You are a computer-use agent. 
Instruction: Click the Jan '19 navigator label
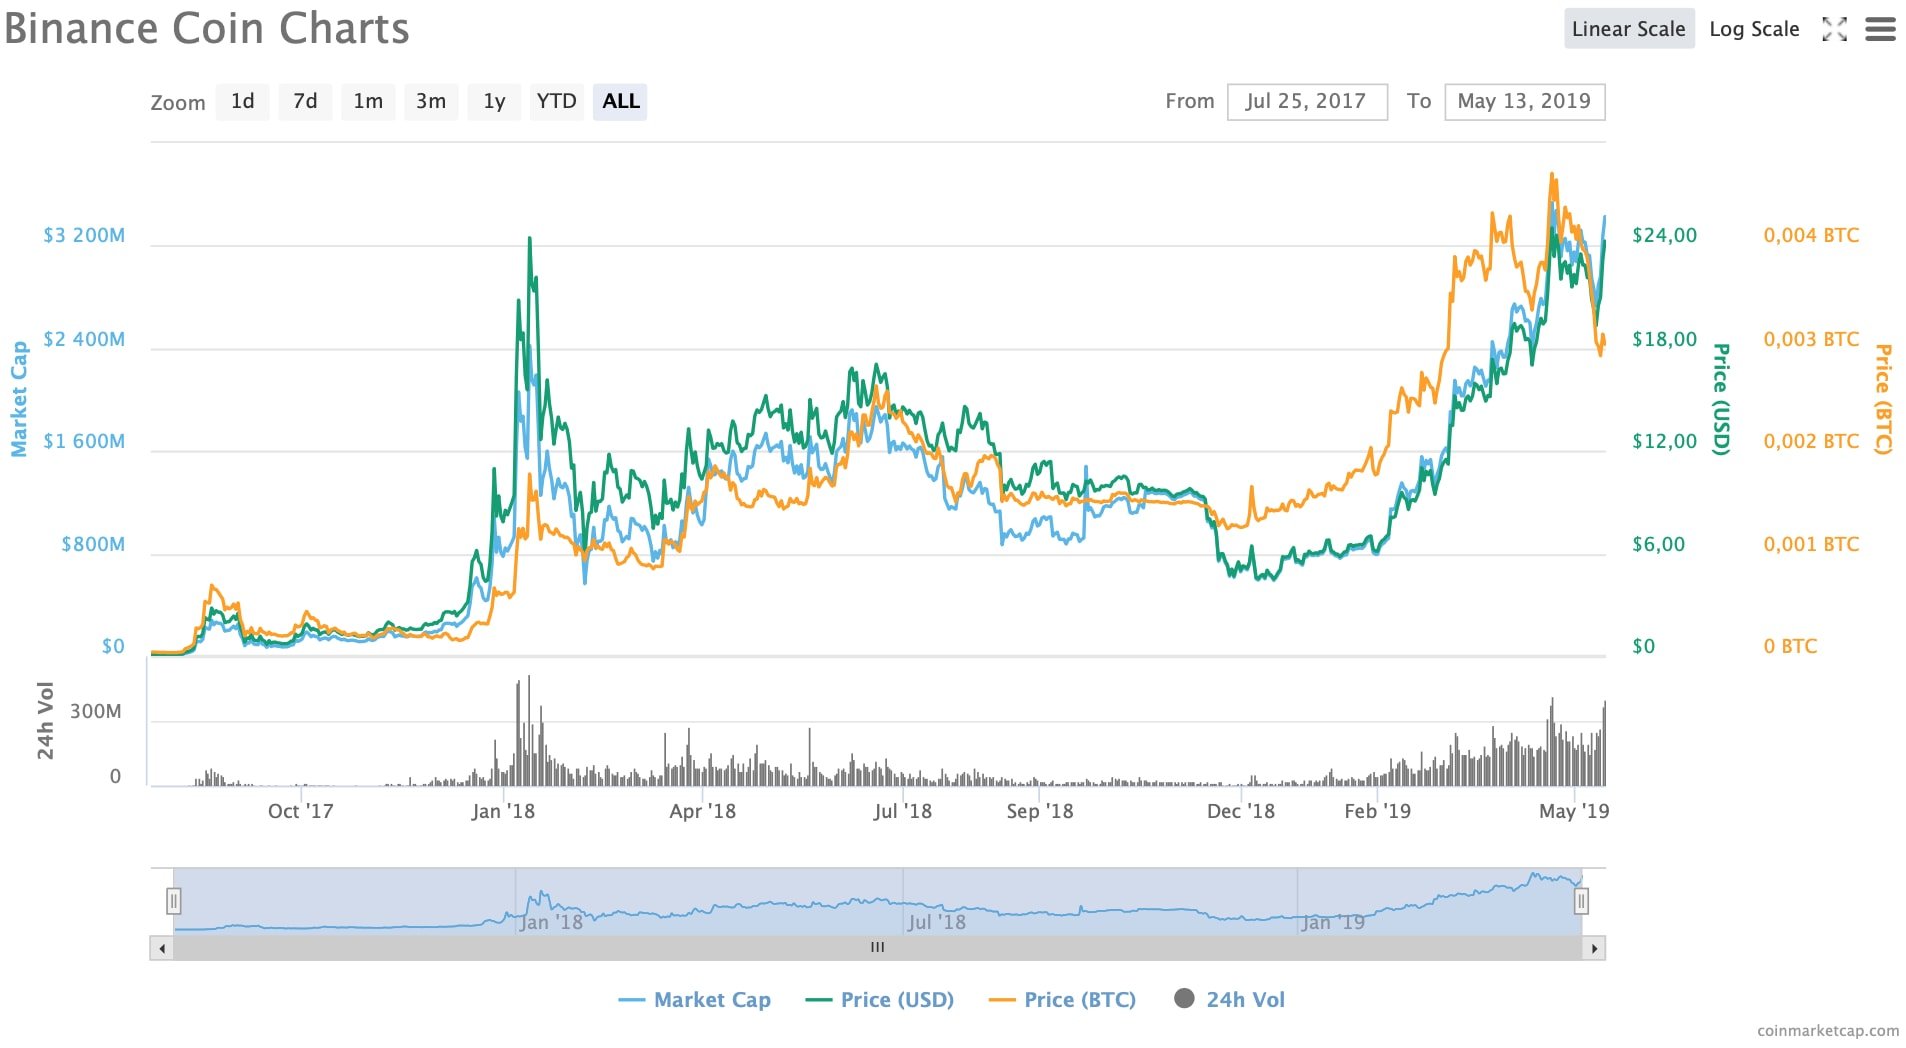1333,922
